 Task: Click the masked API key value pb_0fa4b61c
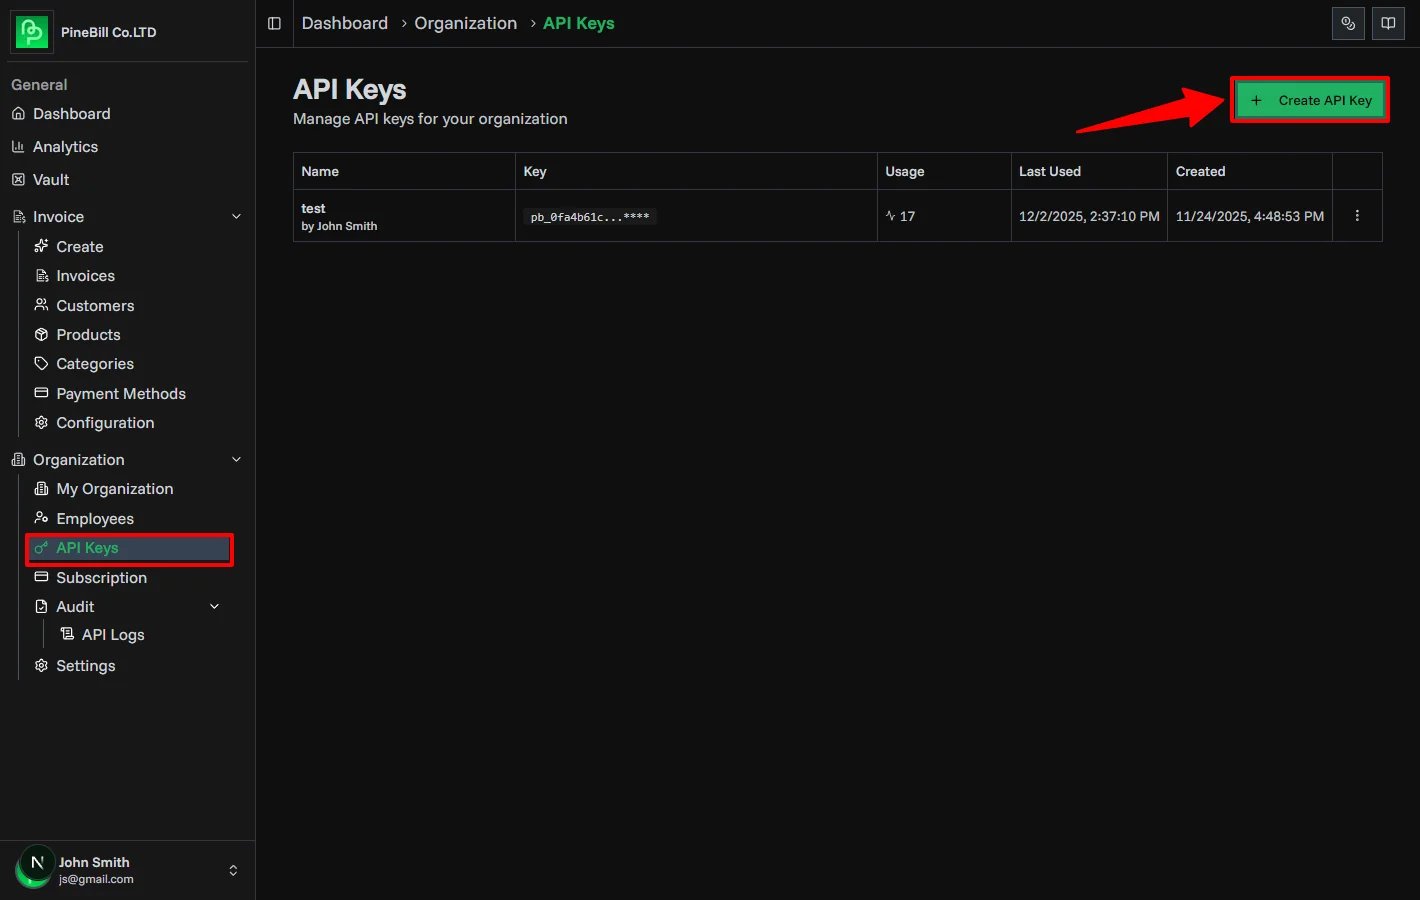[x=589, y=216]
